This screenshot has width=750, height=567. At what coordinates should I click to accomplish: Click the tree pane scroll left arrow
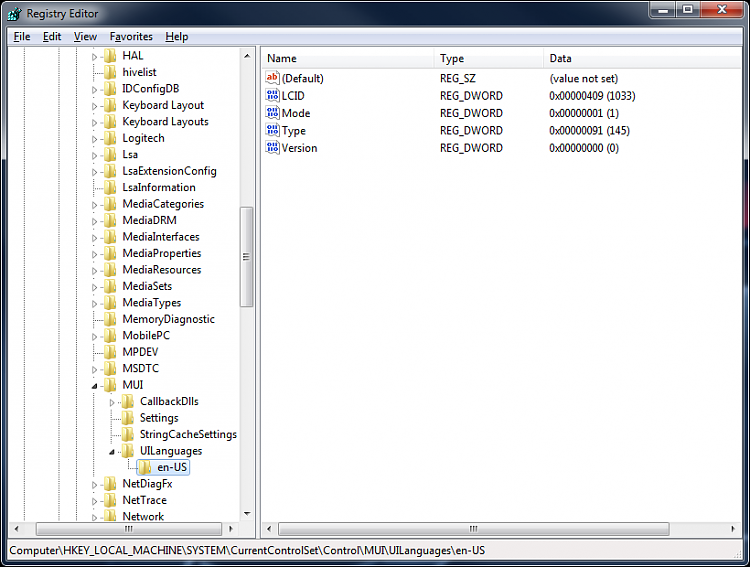[x=17, y=529]
